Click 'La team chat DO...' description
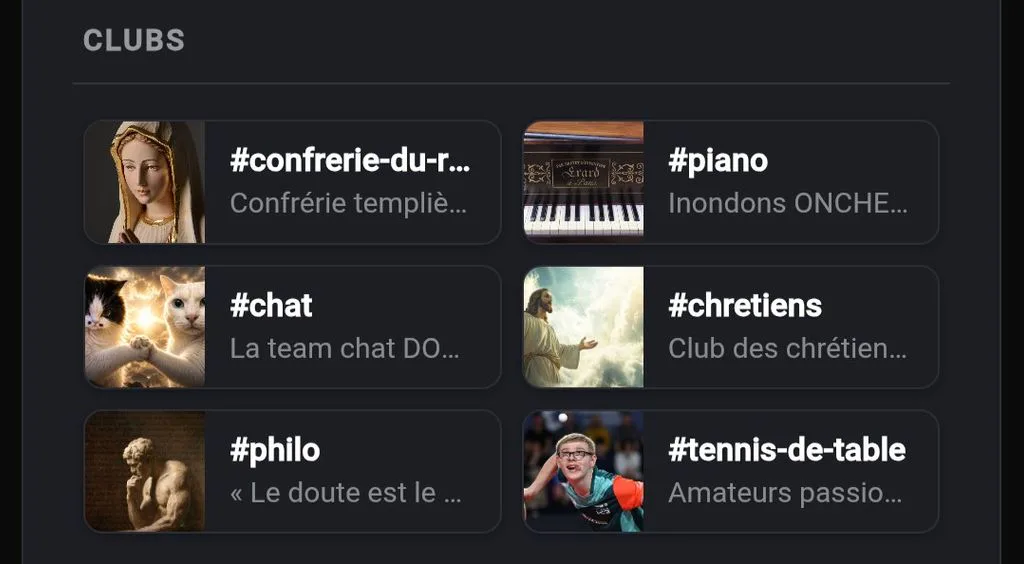 (x=345, y=349)
